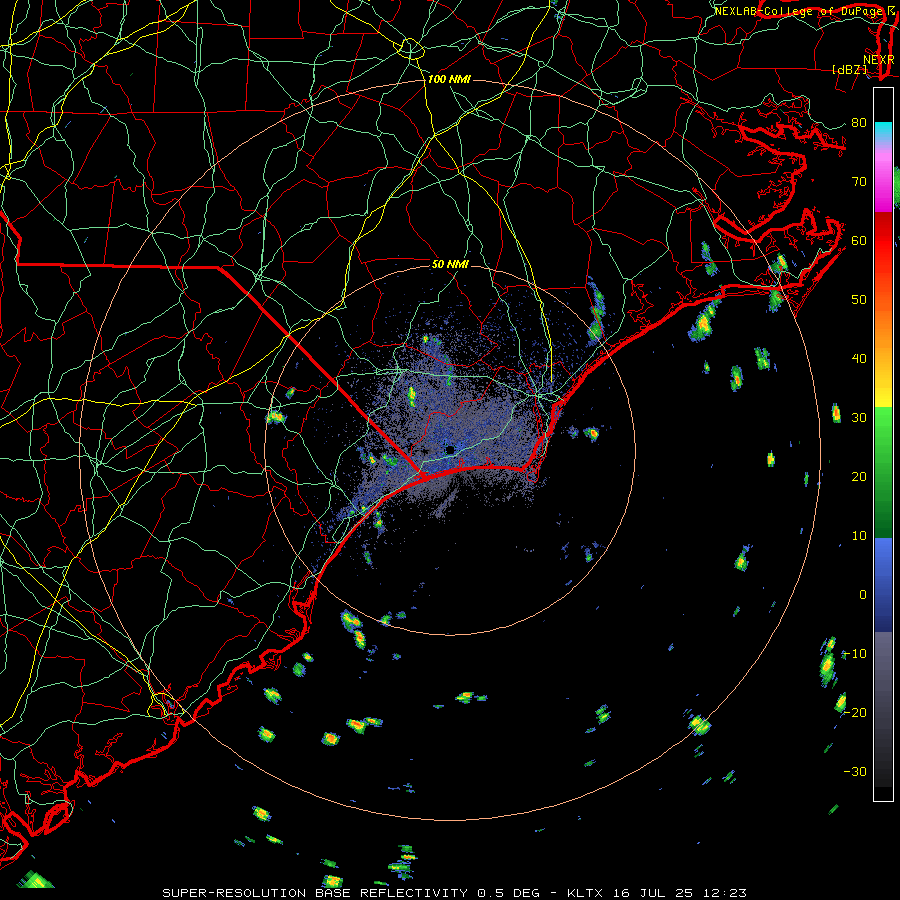Click the 16 JUL 25 12:23 timestamp
Image resolution: width=900 pixels, height=900 pixels.
pos(679,893)
